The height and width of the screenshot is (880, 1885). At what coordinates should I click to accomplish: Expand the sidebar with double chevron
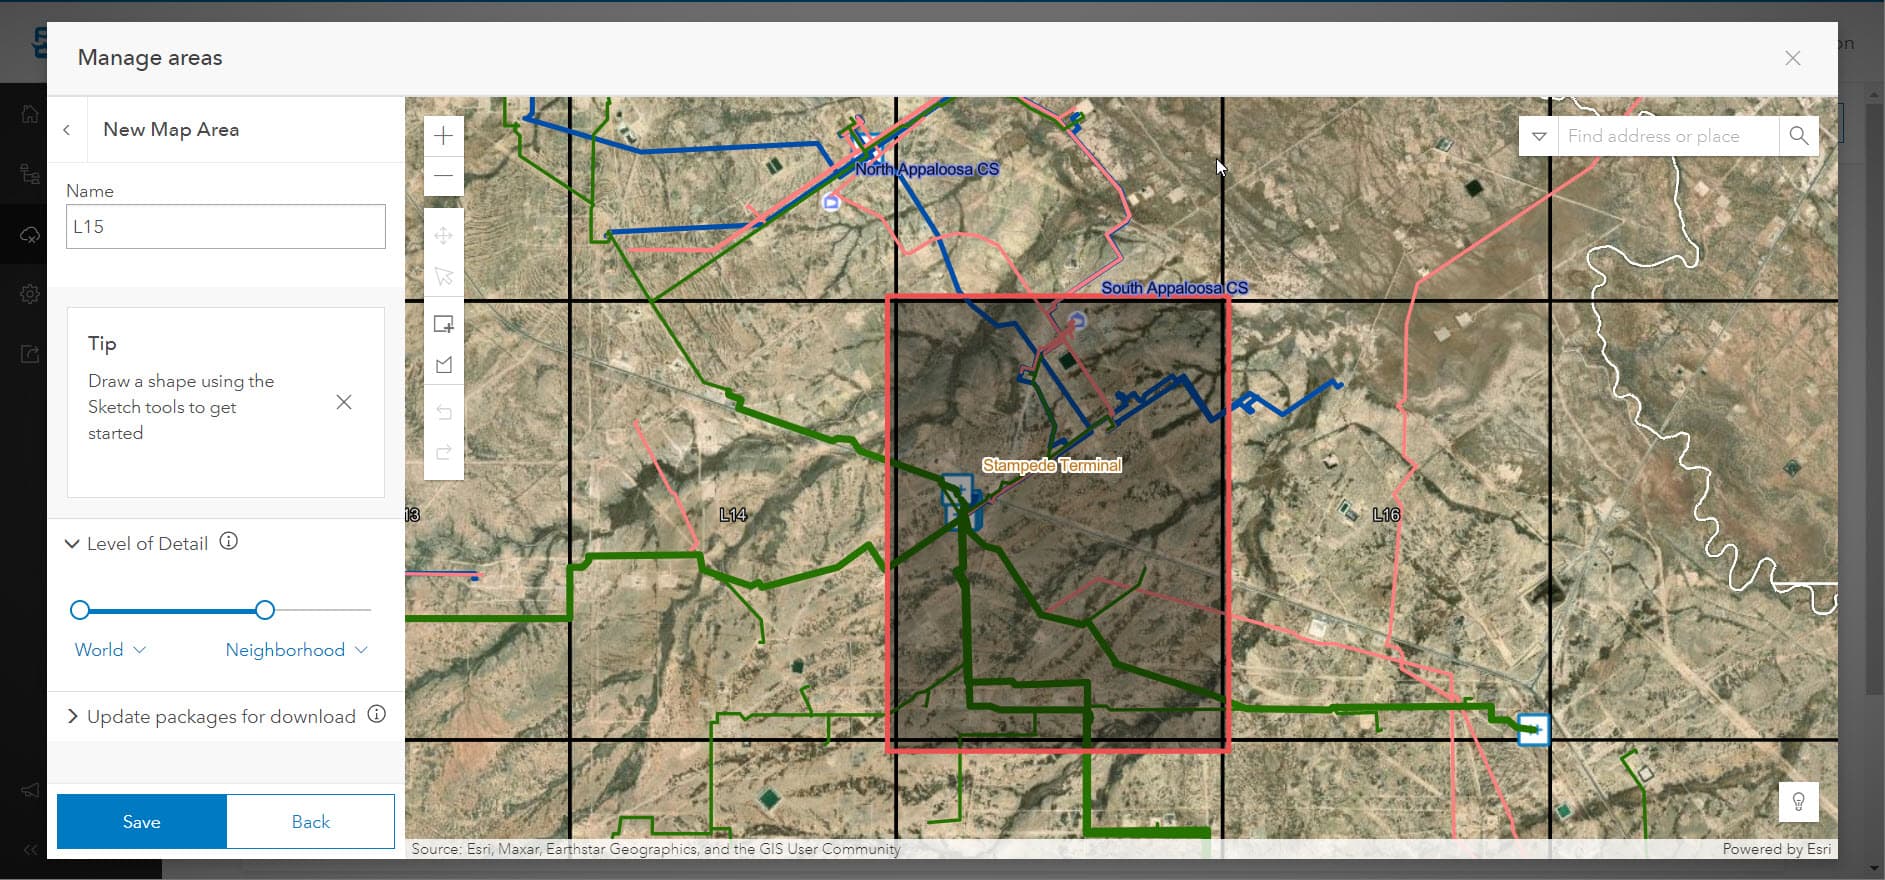[30, 850]
